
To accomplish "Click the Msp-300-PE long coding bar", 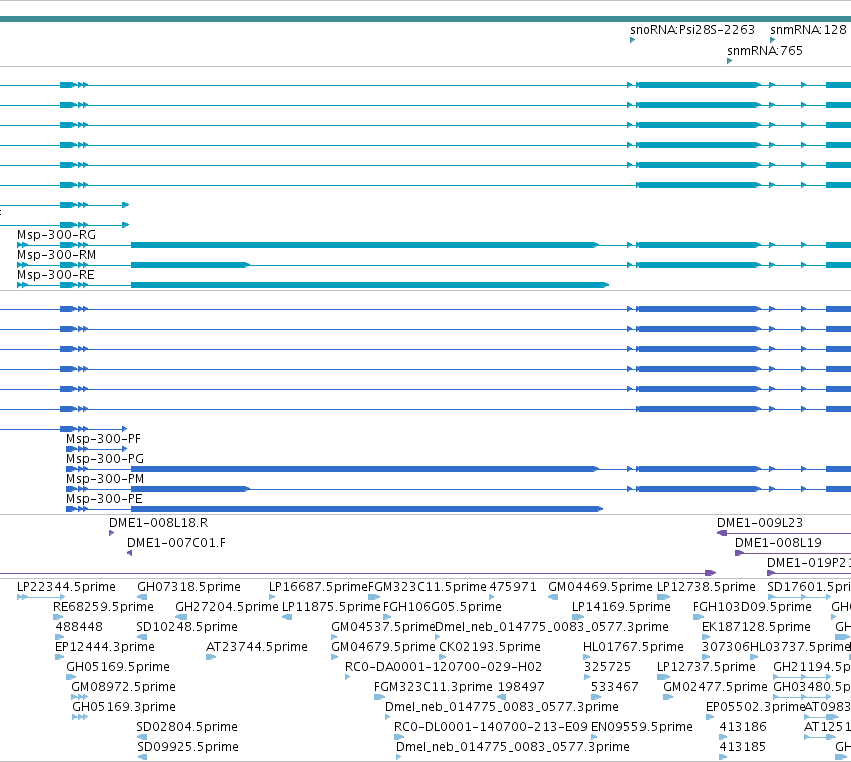I will point(367,509).
